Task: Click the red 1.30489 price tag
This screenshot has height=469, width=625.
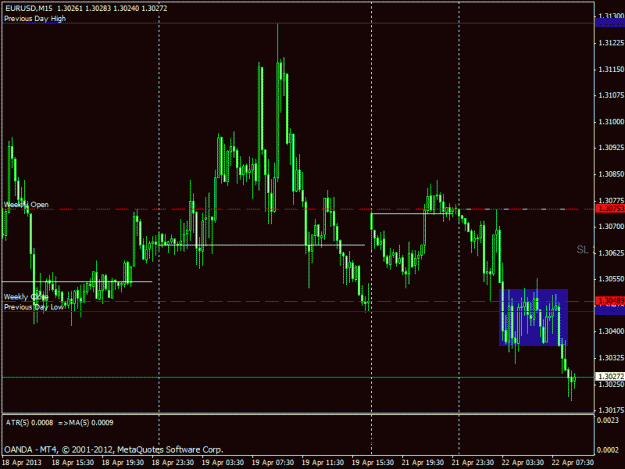Action: [x=610, y=301]
